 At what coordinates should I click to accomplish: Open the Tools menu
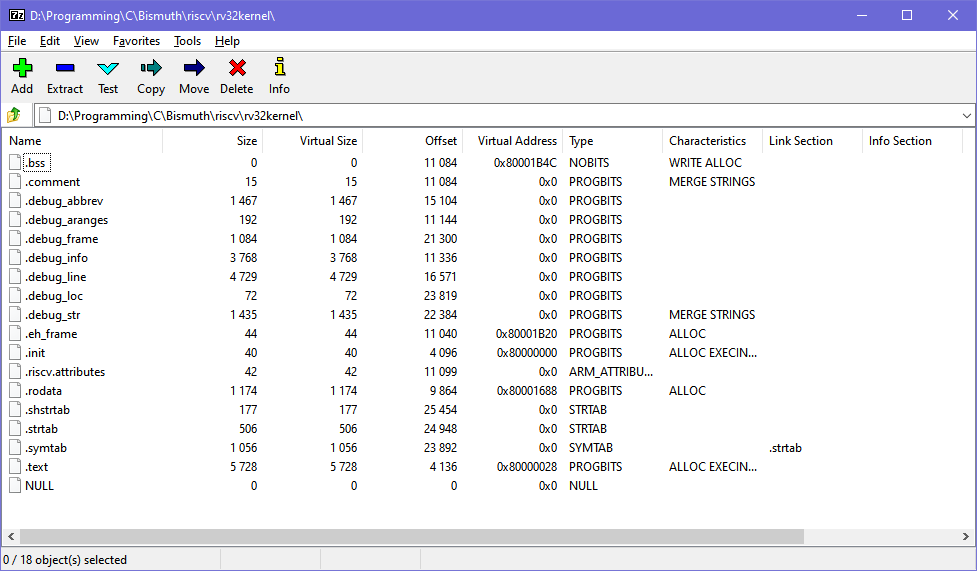(x=187, y=41)
